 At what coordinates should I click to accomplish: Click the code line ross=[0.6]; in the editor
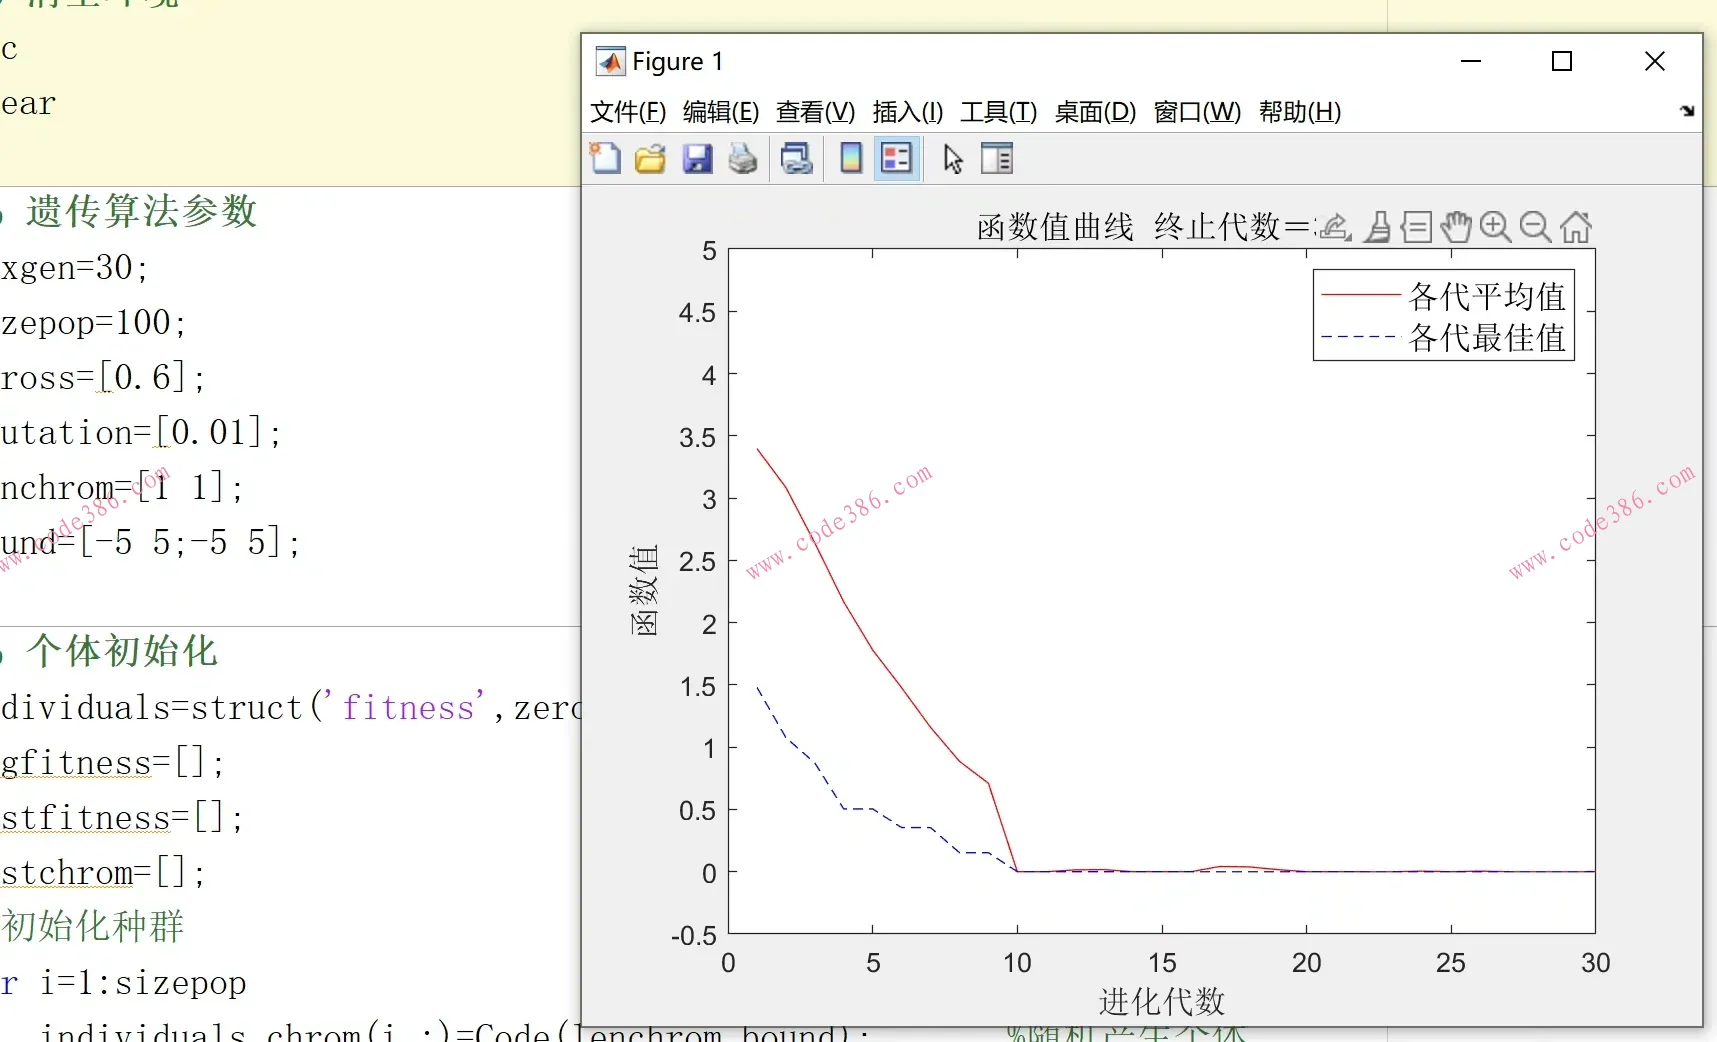(103, 378)
